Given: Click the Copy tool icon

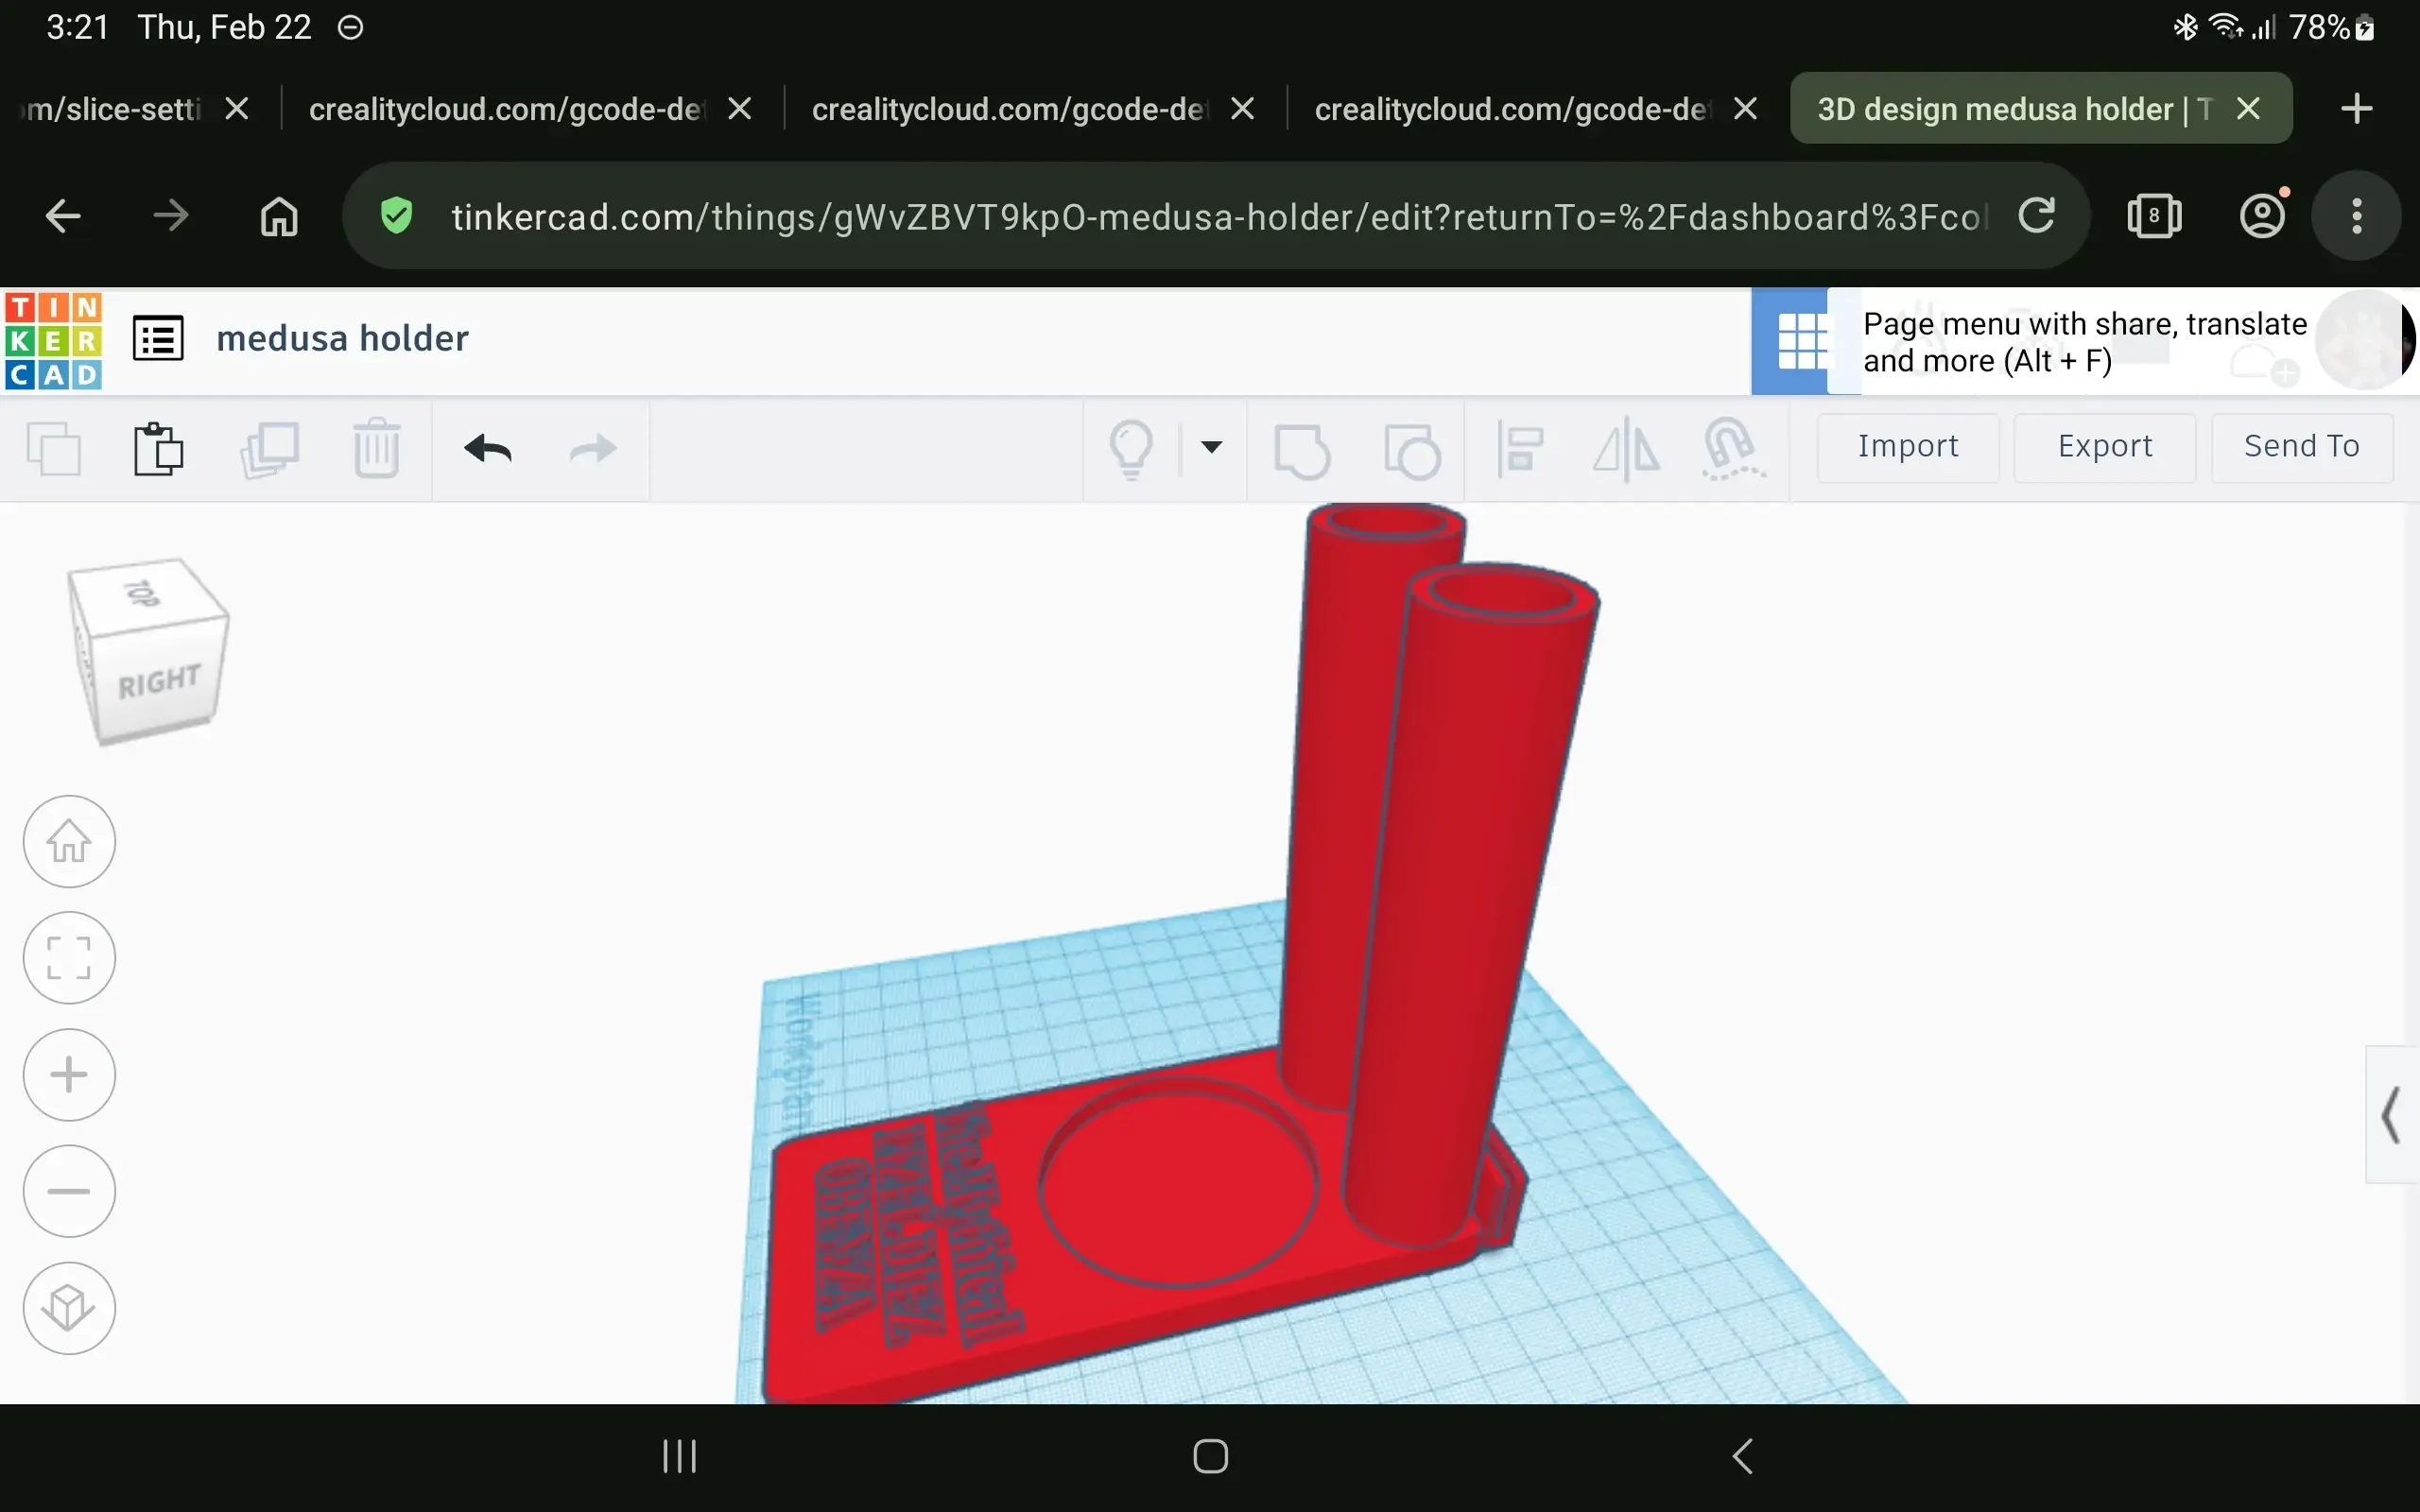Looking at the screenshot, I should pos(54,449).
